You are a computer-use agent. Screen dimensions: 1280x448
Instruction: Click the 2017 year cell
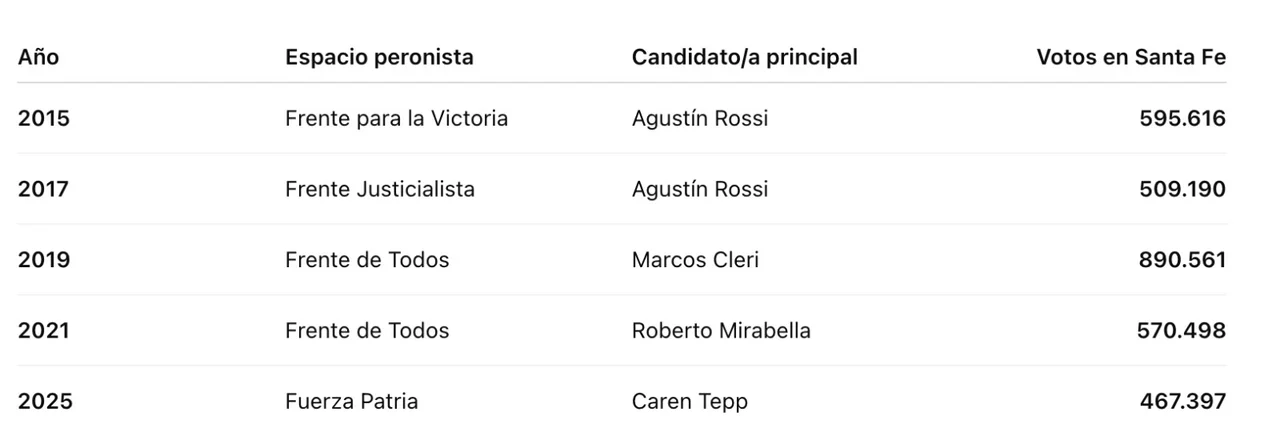pos(44,189)
